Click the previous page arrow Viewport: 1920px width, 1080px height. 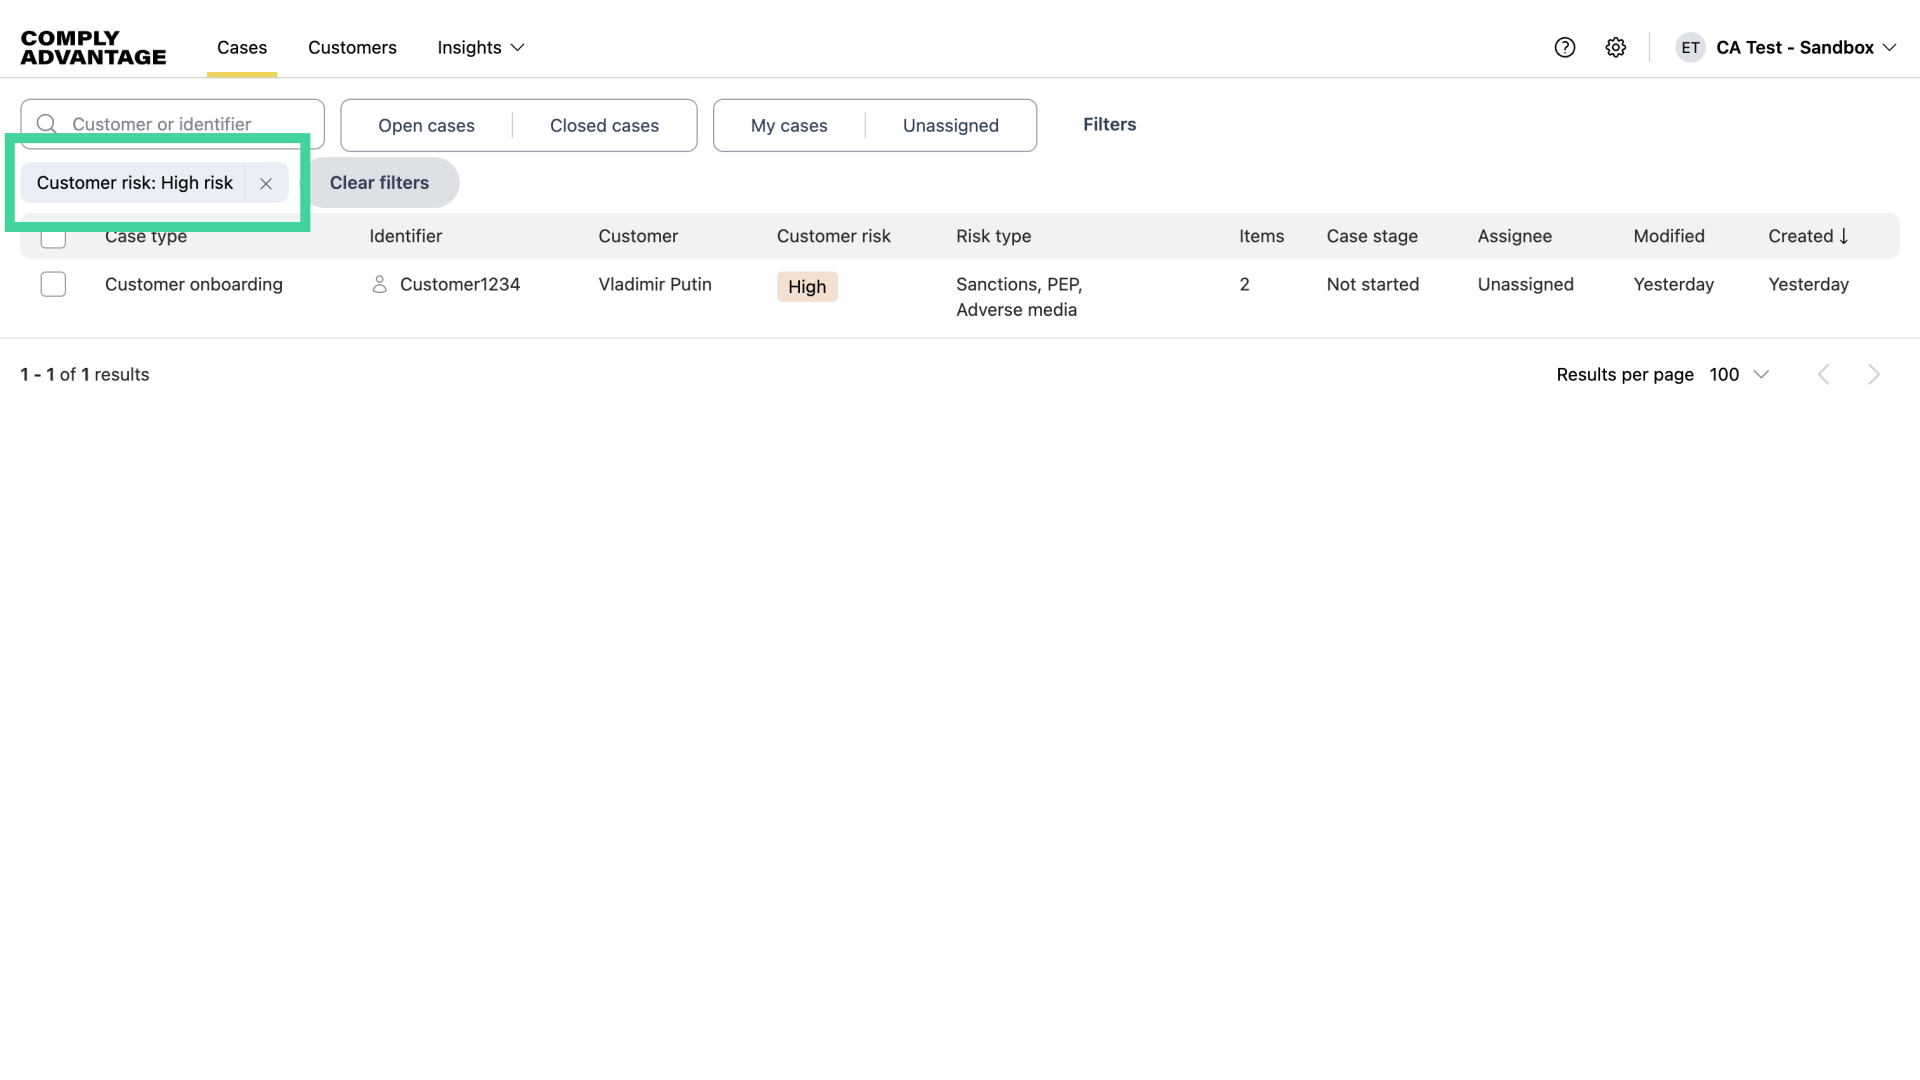(x=1823, y=374)
